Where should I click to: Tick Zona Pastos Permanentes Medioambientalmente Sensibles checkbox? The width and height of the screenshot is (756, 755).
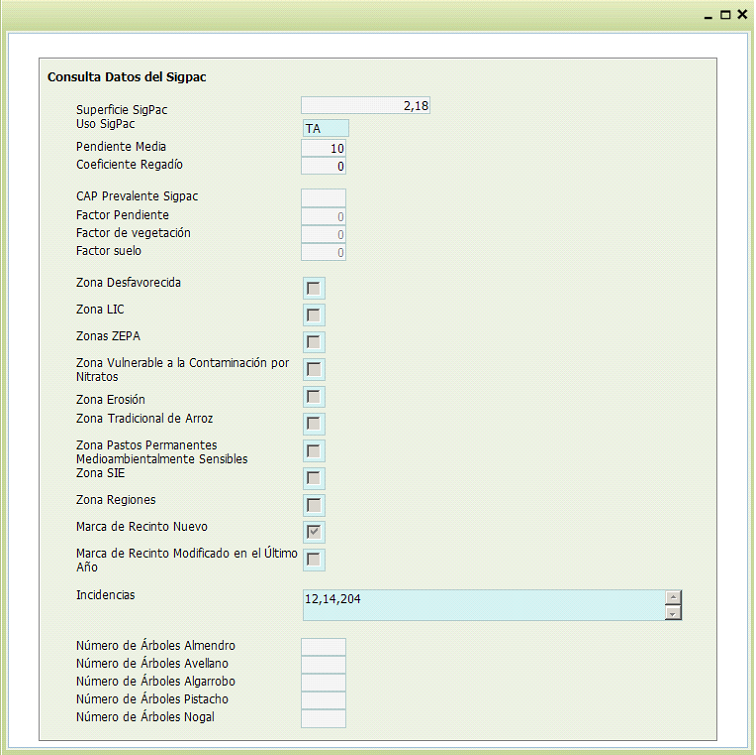coord(314,451)
